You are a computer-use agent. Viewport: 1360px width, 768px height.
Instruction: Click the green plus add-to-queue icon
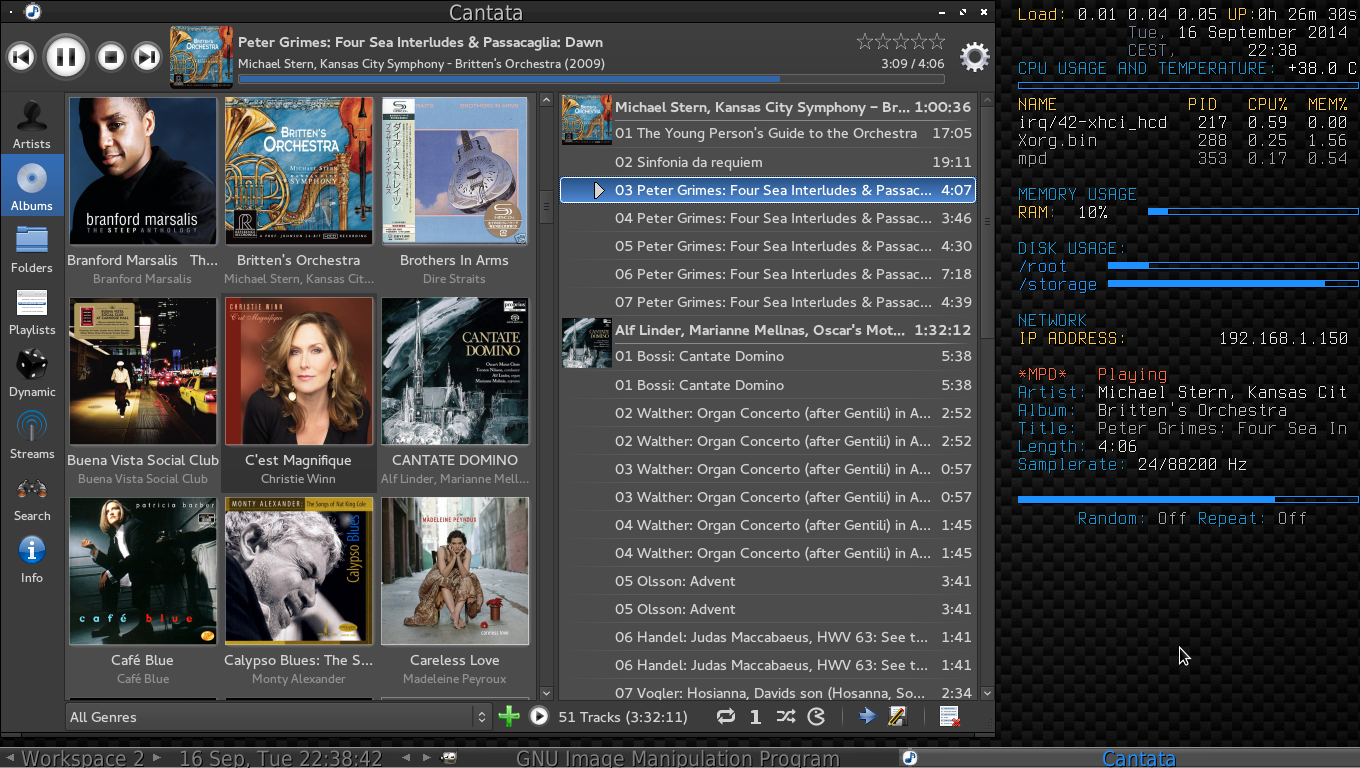click(x=509, y=716)
